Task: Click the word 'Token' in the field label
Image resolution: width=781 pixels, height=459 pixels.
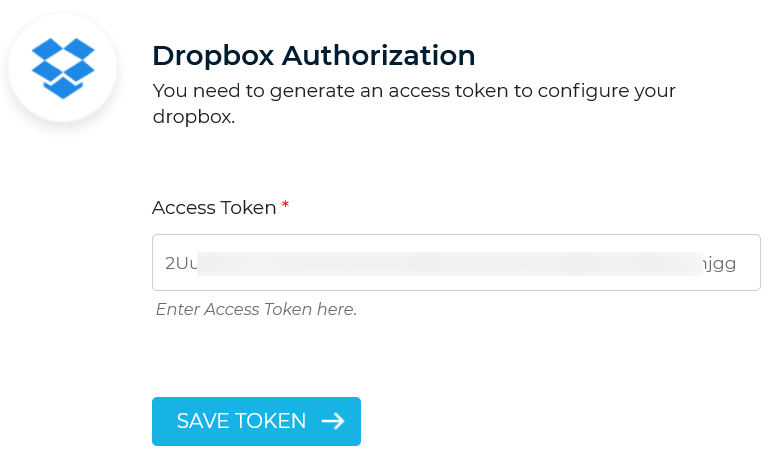Action: click(248, 208)
